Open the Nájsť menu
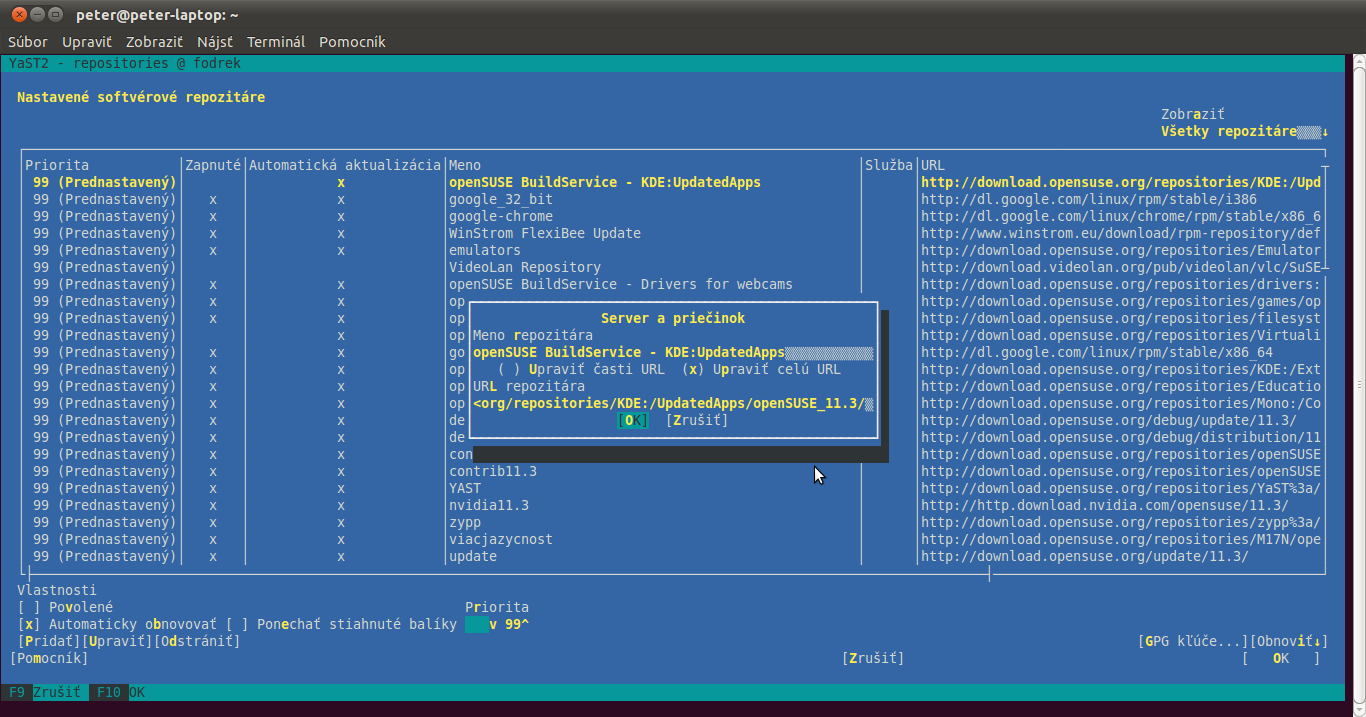 click(x=215, y=42)
